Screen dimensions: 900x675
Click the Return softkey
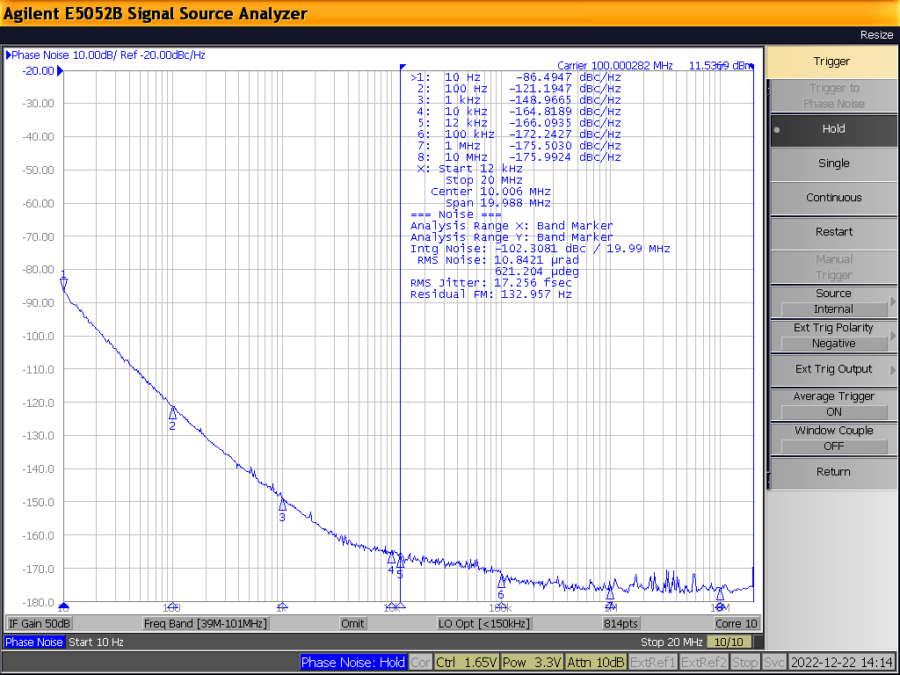[832, 472]
